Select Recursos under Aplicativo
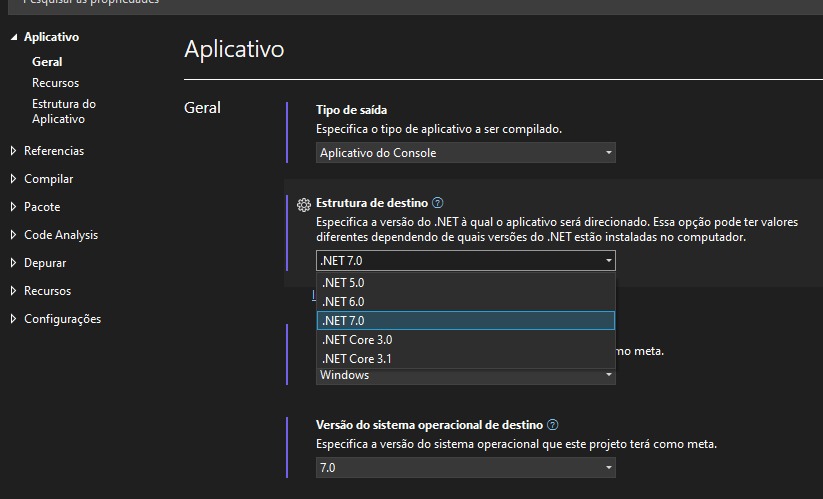 click(x=55, y=83)
